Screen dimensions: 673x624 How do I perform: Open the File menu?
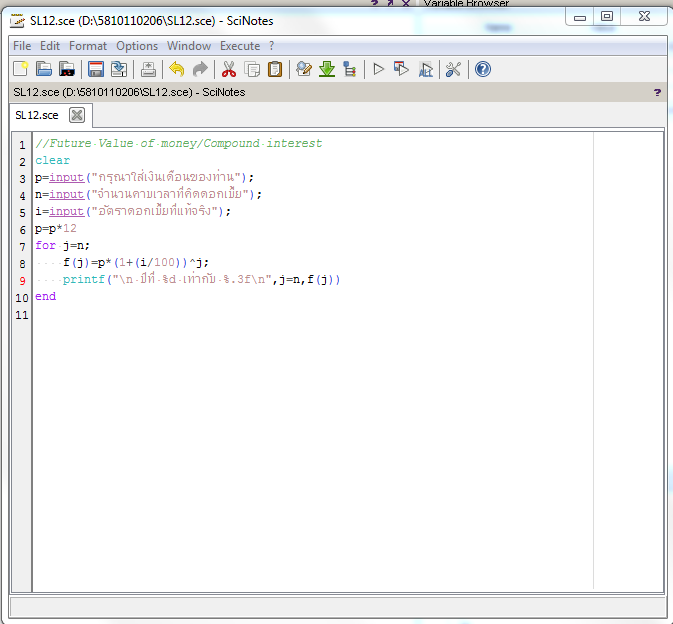(x=22, y=46)
